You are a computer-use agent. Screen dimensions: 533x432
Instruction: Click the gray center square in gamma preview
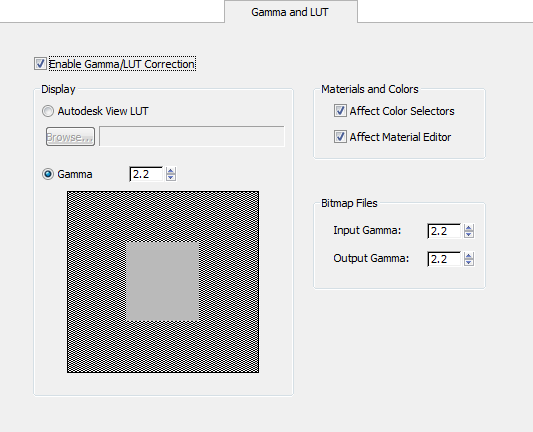coord(162,281)
